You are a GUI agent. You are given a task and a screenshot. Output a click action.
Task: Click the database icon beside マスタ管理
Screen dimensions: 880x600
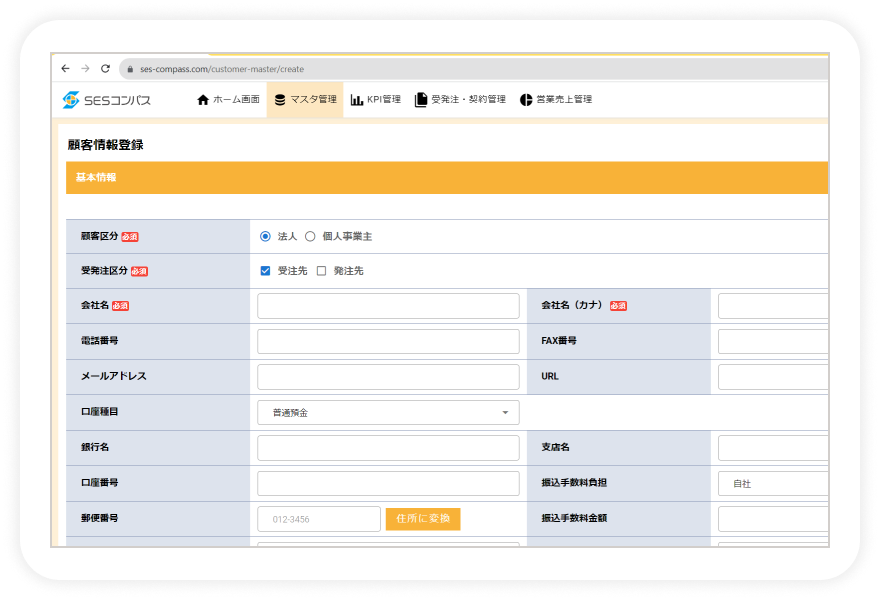point(280,100)
